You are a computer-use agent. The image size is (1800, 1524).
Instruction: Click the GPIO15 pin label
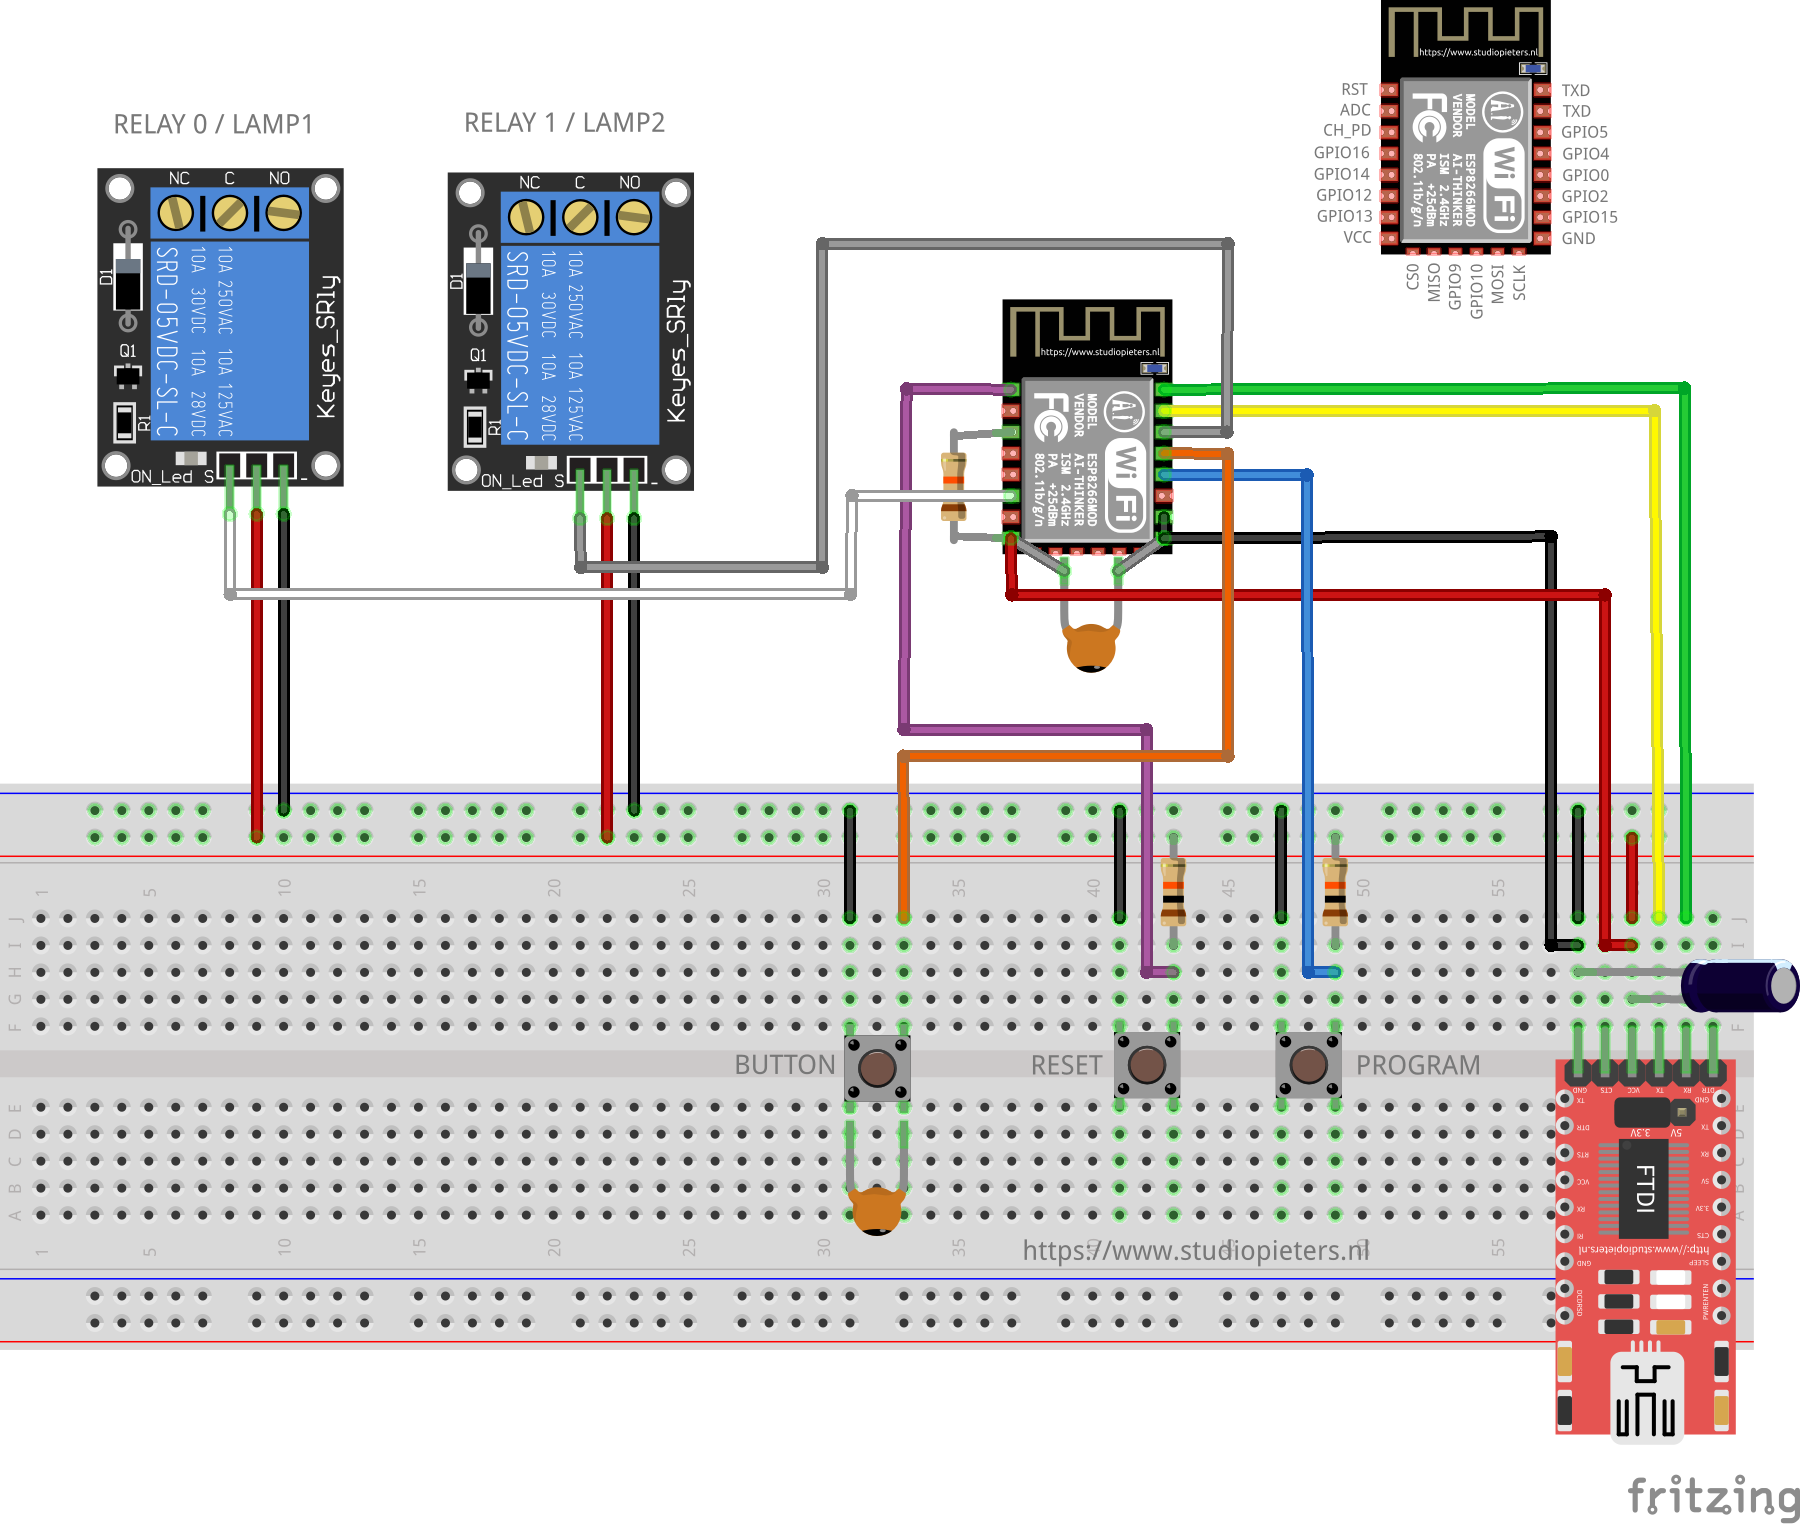(x=1589, y=218)
